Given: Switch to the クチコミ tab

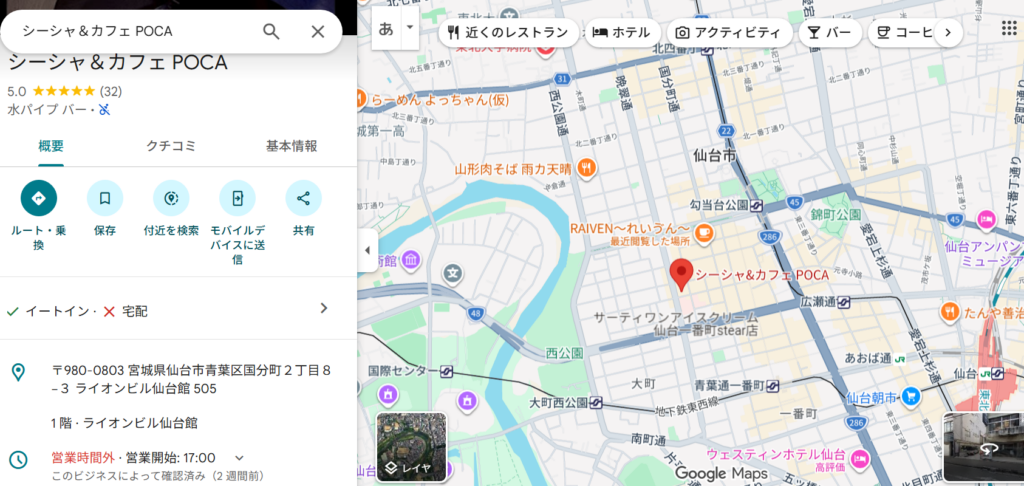Looking at the screenshot, I should [x=171, y=146].
